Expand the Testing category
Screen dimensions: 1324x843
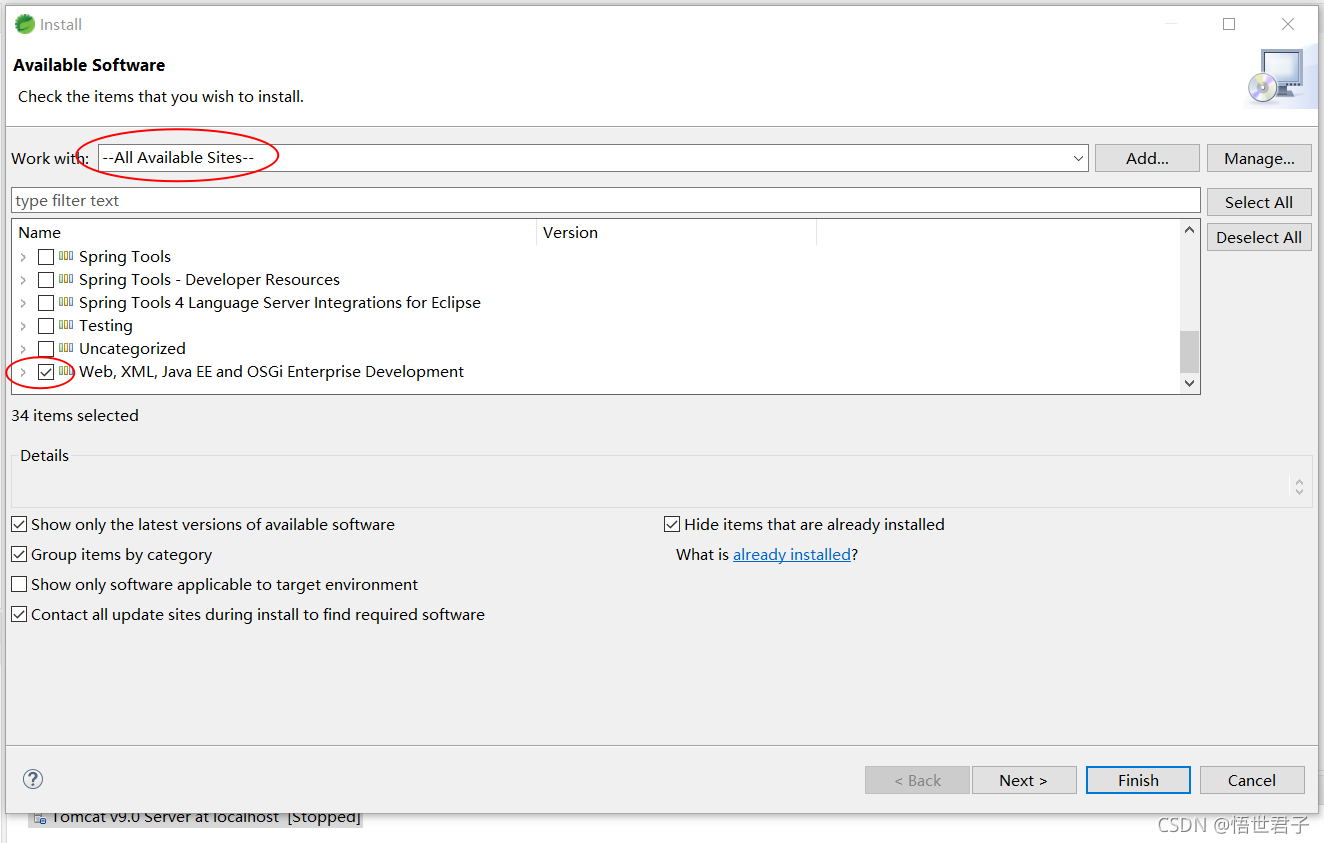[23, 326]
